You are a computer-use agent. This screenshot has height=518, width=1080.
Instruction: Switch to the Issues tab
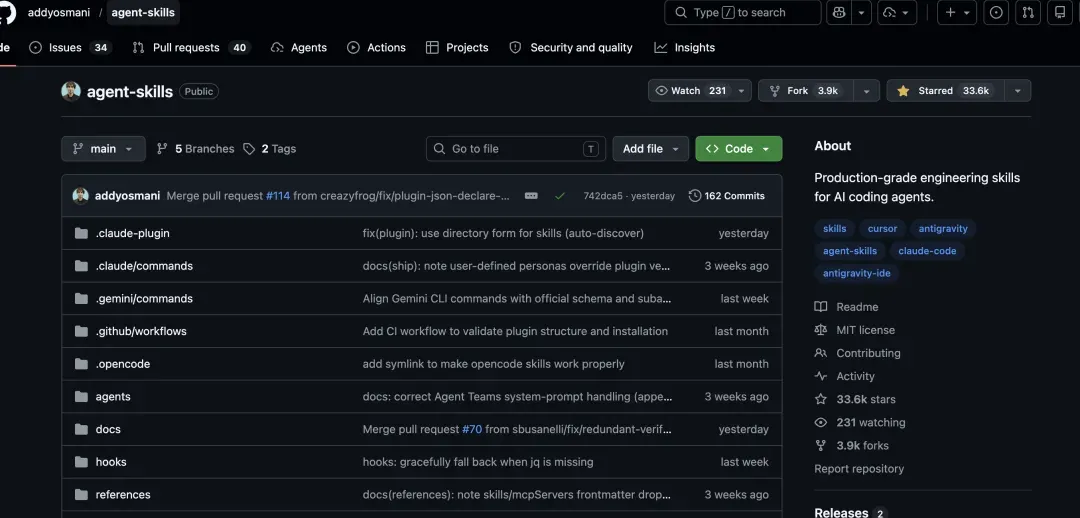coord(70,48)
